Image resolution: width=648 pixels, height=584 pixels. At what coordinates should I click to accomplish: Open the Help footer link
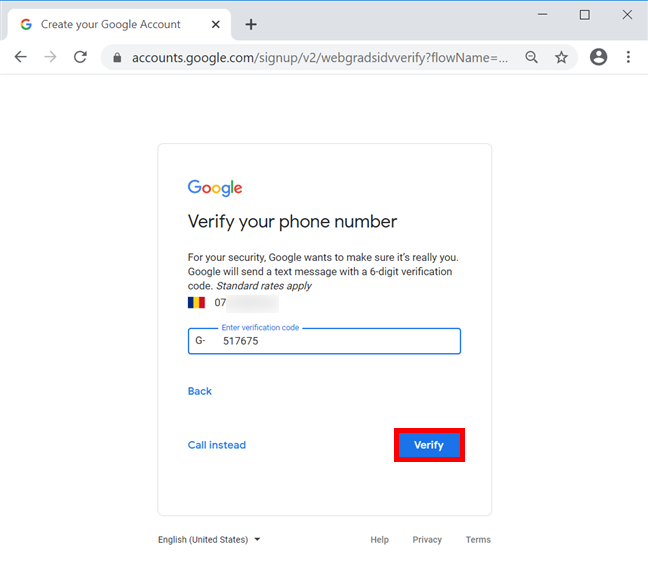pos(379,540)
